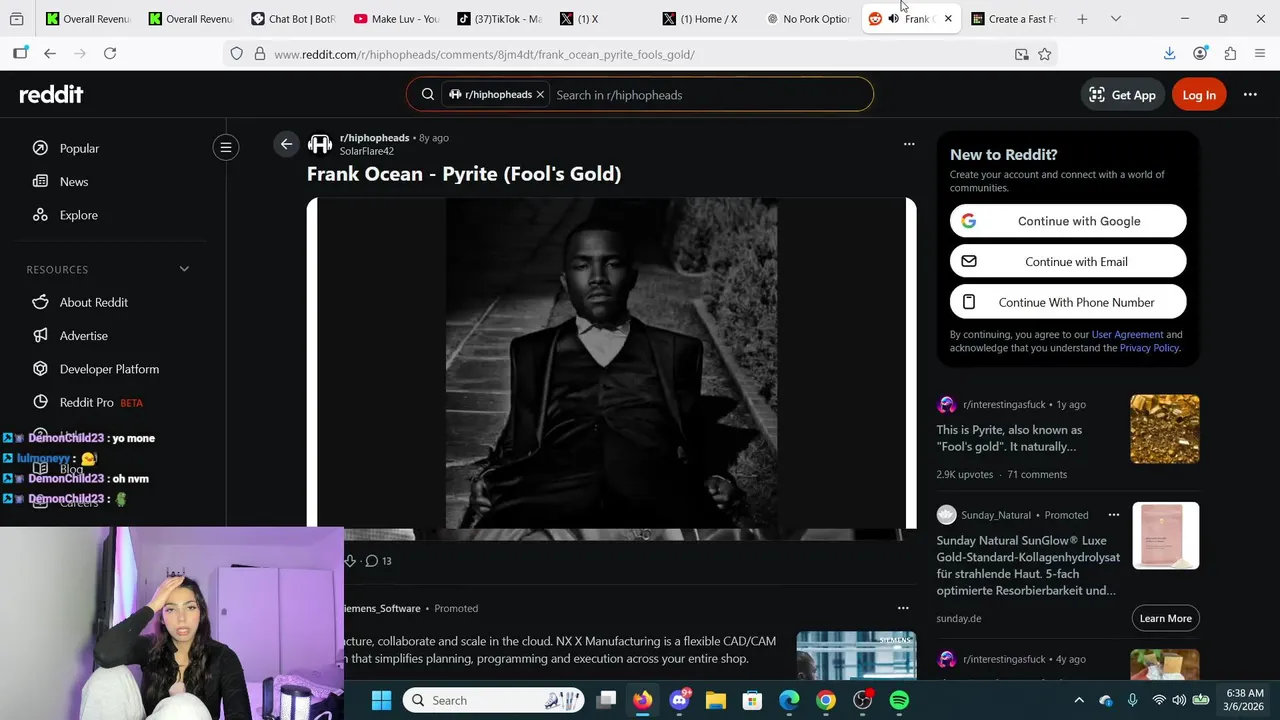Switch to the Create a Fast Fo tab

click(x=1013, y=19)
